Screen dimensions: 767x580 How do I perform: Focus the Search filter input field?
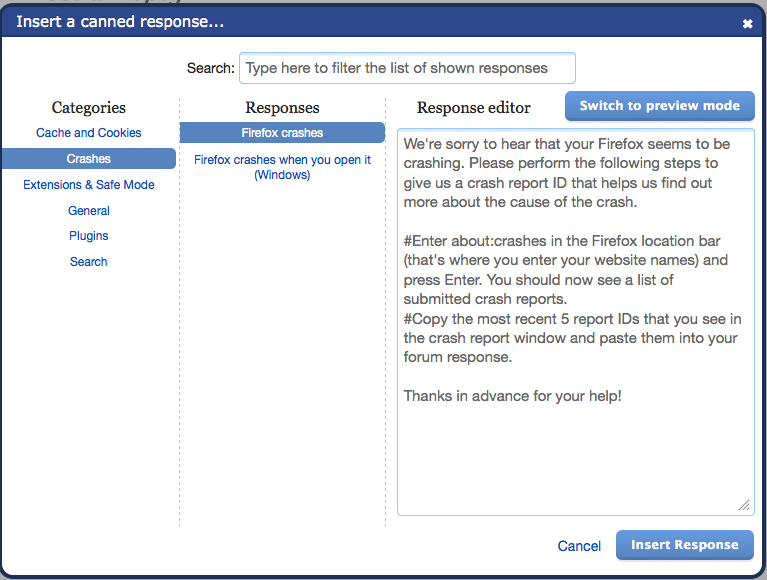click(407, 68)
